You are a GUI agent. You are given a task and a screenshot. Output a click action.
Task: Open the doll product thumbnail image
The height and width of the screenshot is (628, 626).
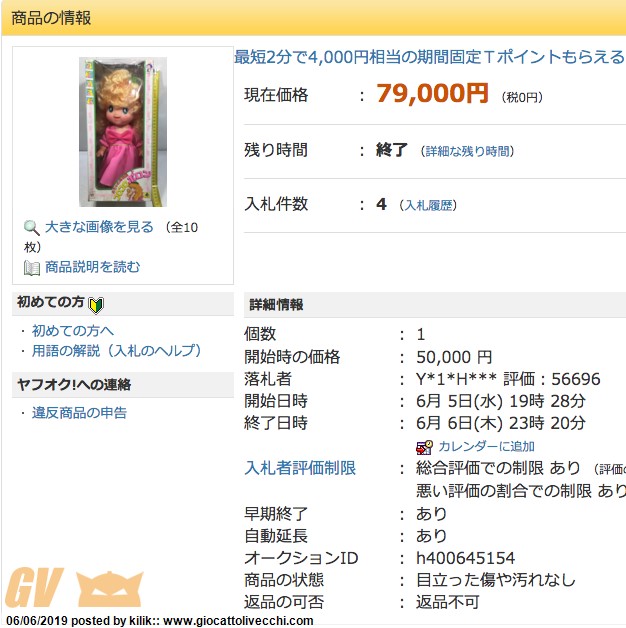pos(123,132)
